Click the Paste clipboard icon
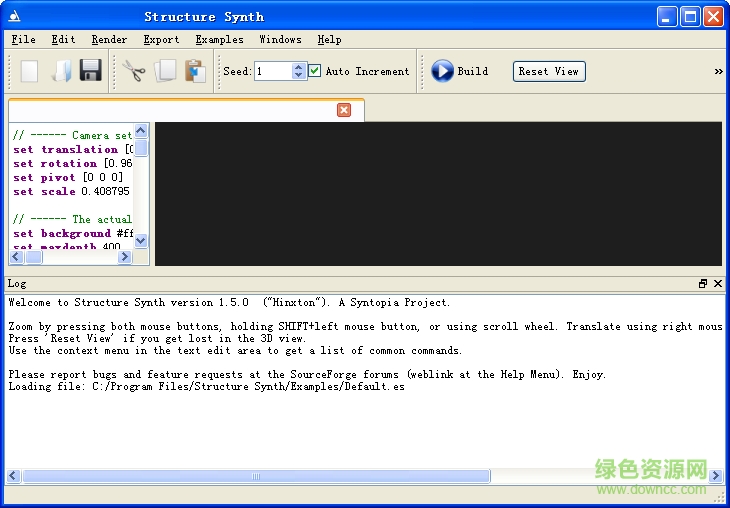 (x=195, y=71)
